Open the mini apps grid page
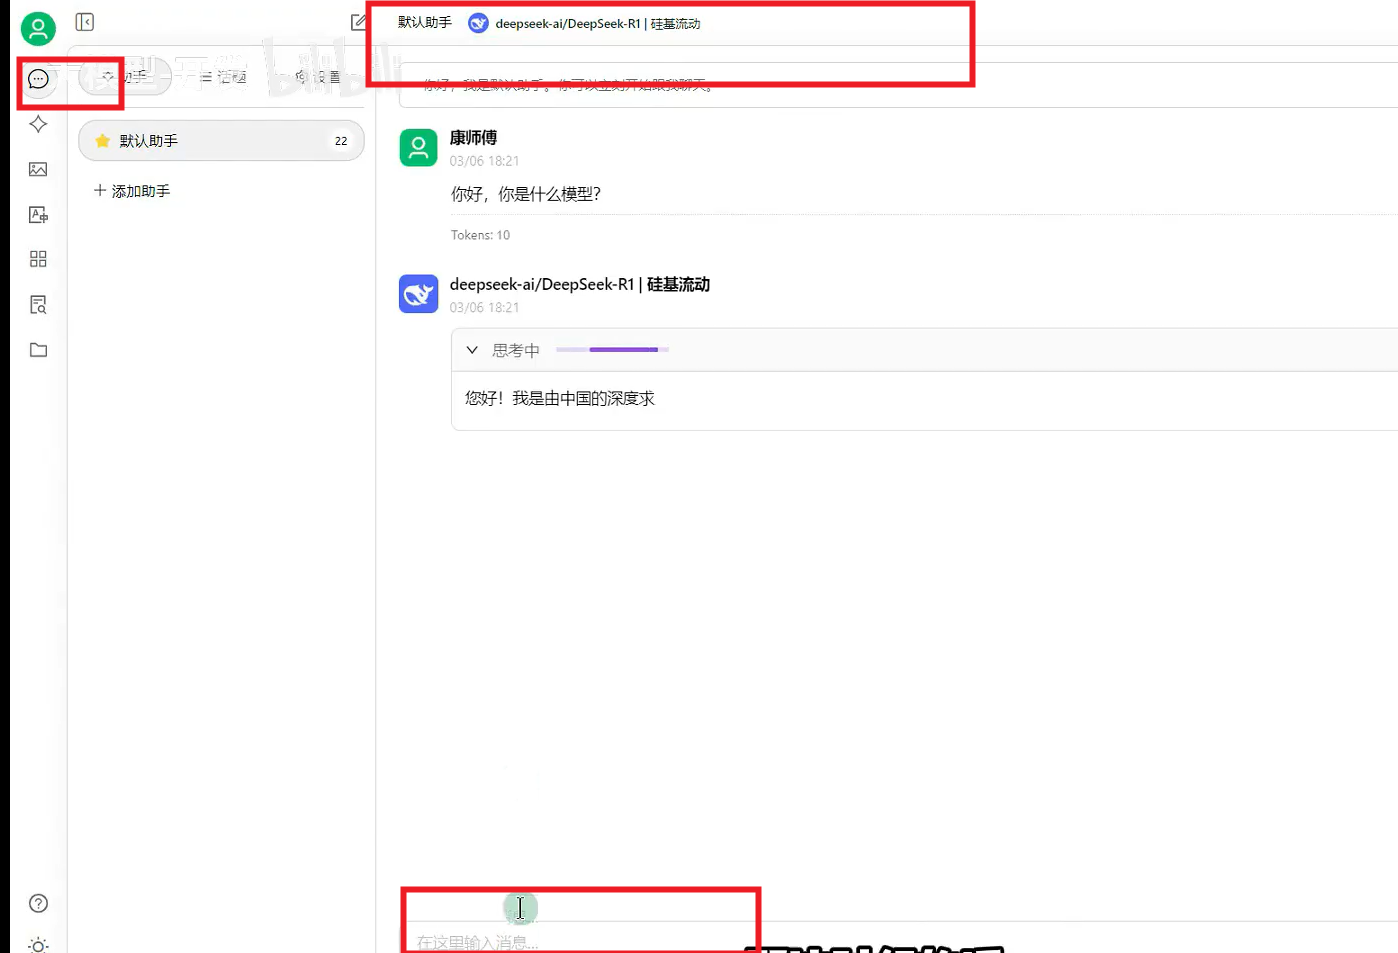The image size is (1398, 953). [x=38, y=259]
